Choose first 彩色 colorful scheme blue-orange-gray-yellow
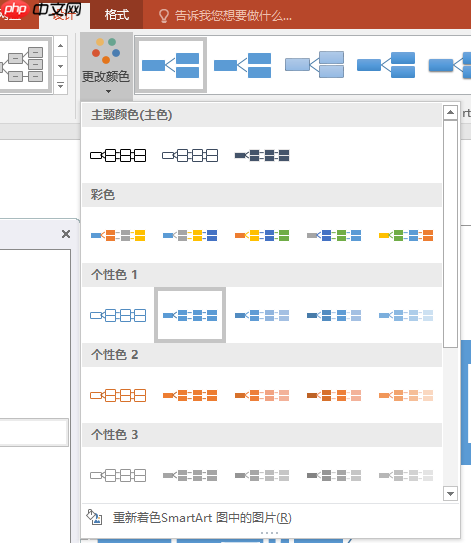The width and height of the screenshot is (471, 543). [x=118, y=235]
